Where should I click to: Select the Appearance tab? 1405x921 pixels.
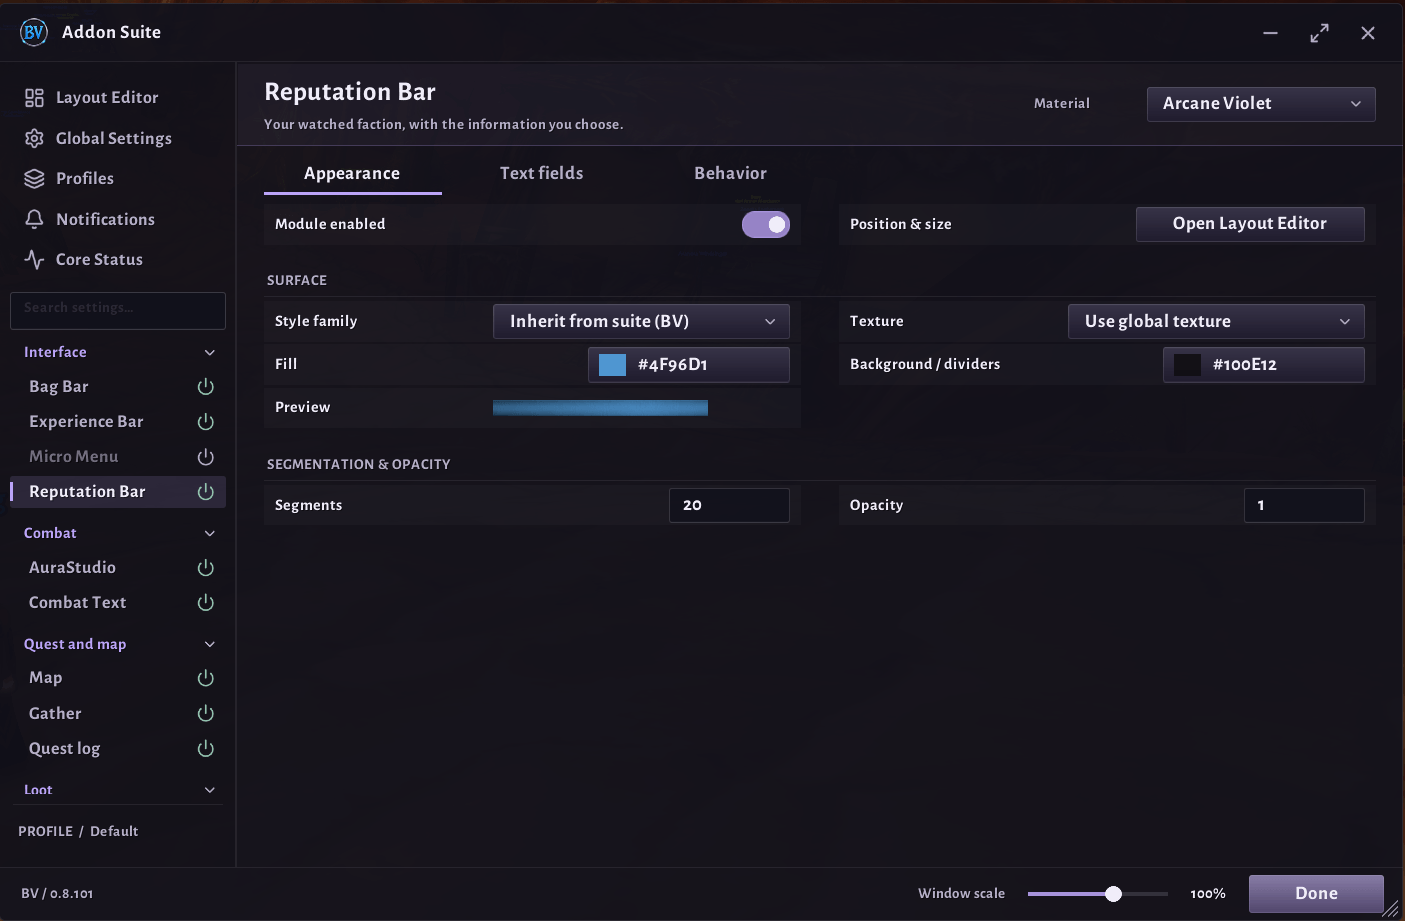(x=352, y=173)
